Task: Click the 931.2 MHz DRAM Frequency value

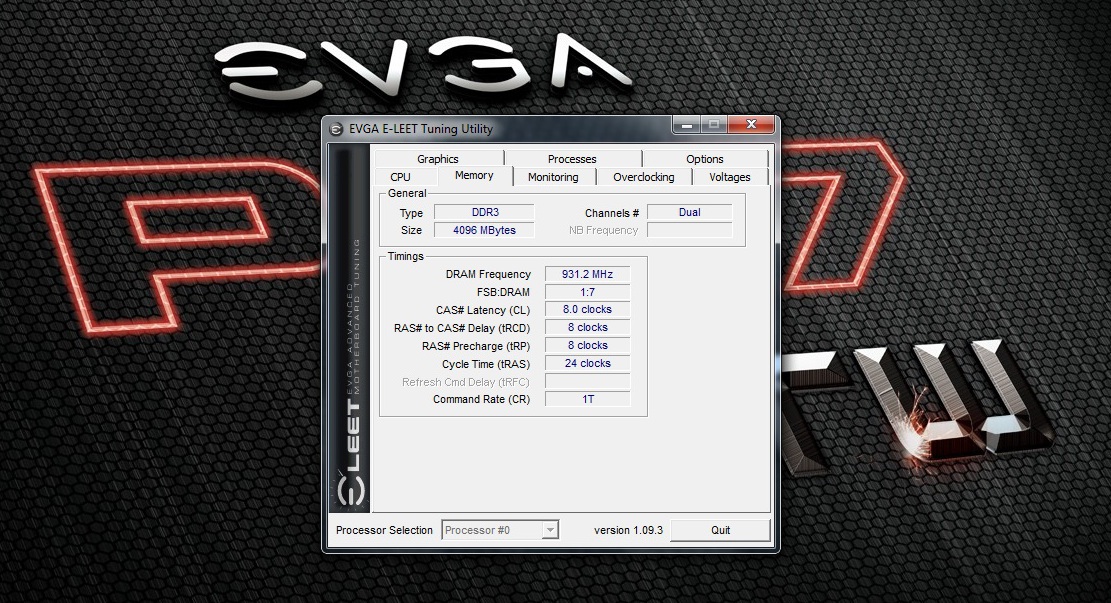Action: [587, 274]
